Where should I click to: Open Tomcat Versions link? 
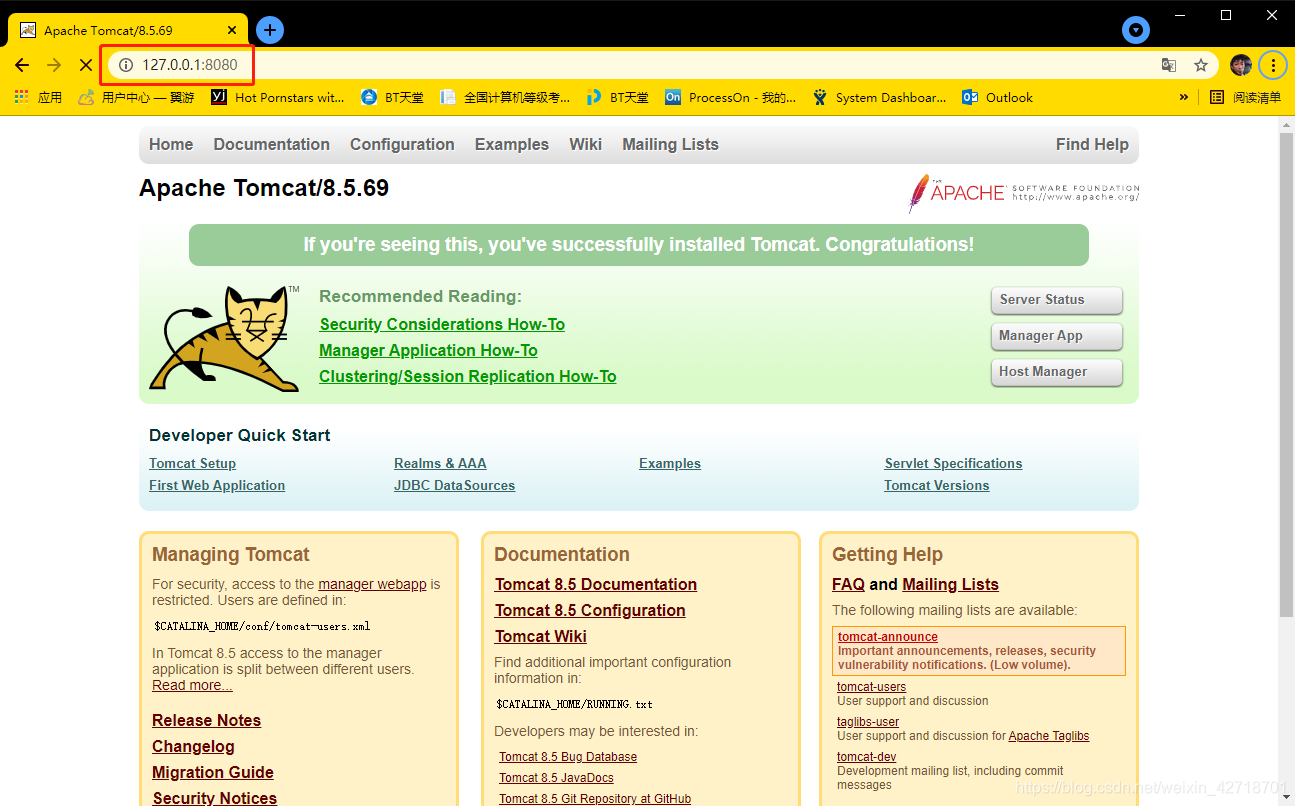coord(936,485)
